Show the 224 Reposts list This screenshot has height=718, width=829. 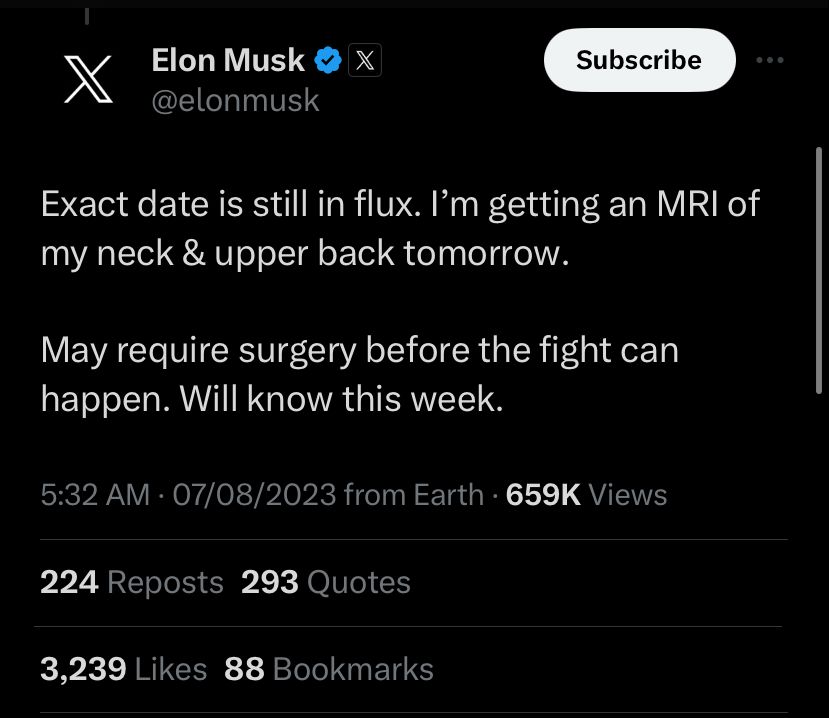tap(132, 583)
